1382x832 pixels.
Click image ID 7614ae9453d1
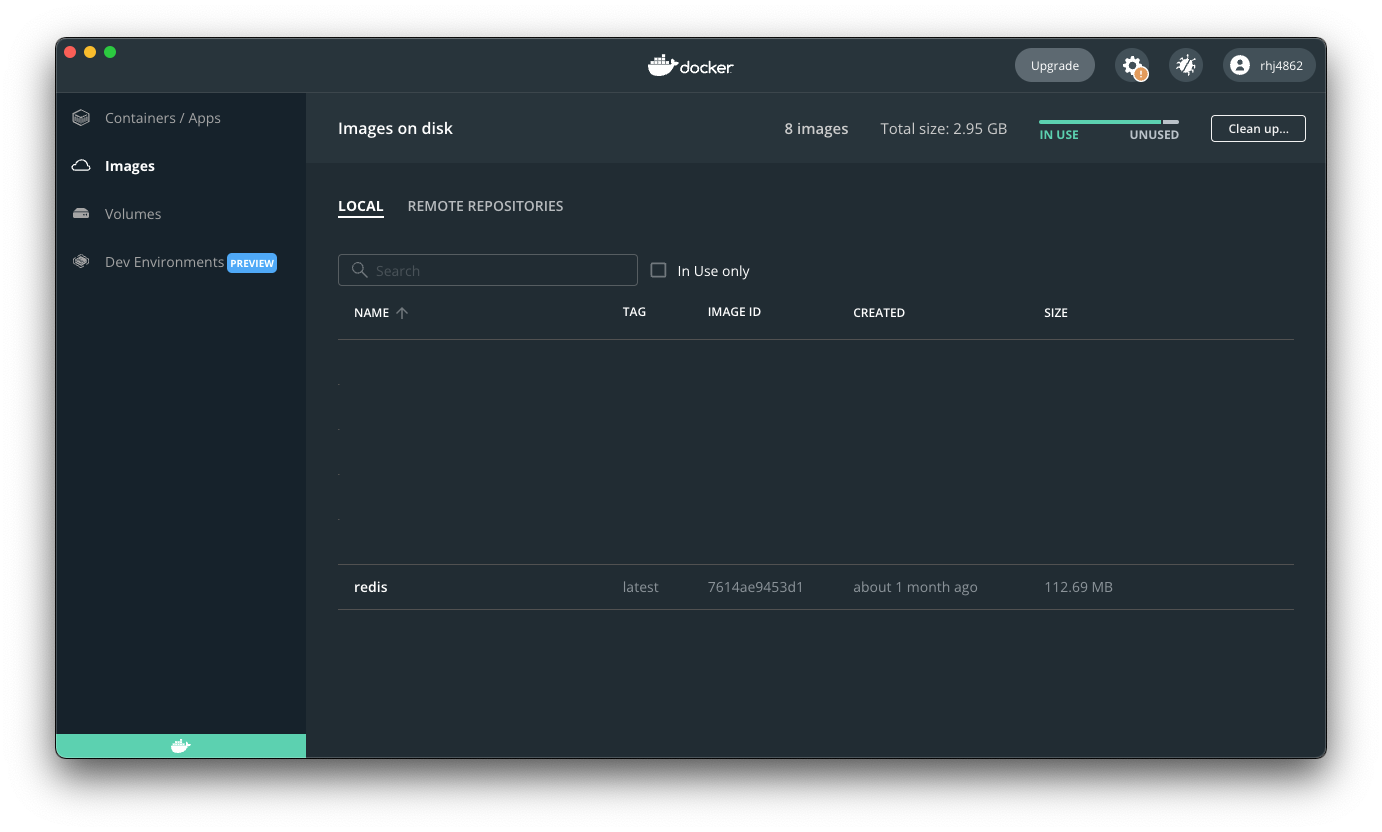[755, 587]
